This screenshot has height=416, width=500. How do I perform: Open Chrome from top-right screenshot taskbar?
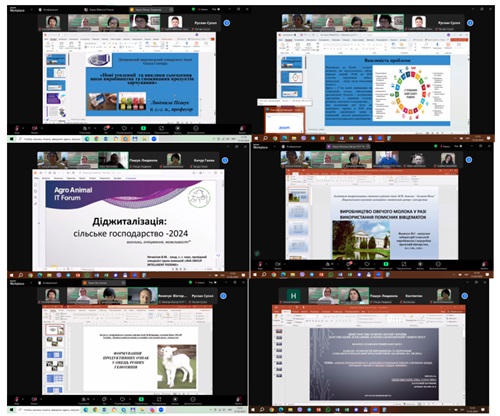point(275,138)
